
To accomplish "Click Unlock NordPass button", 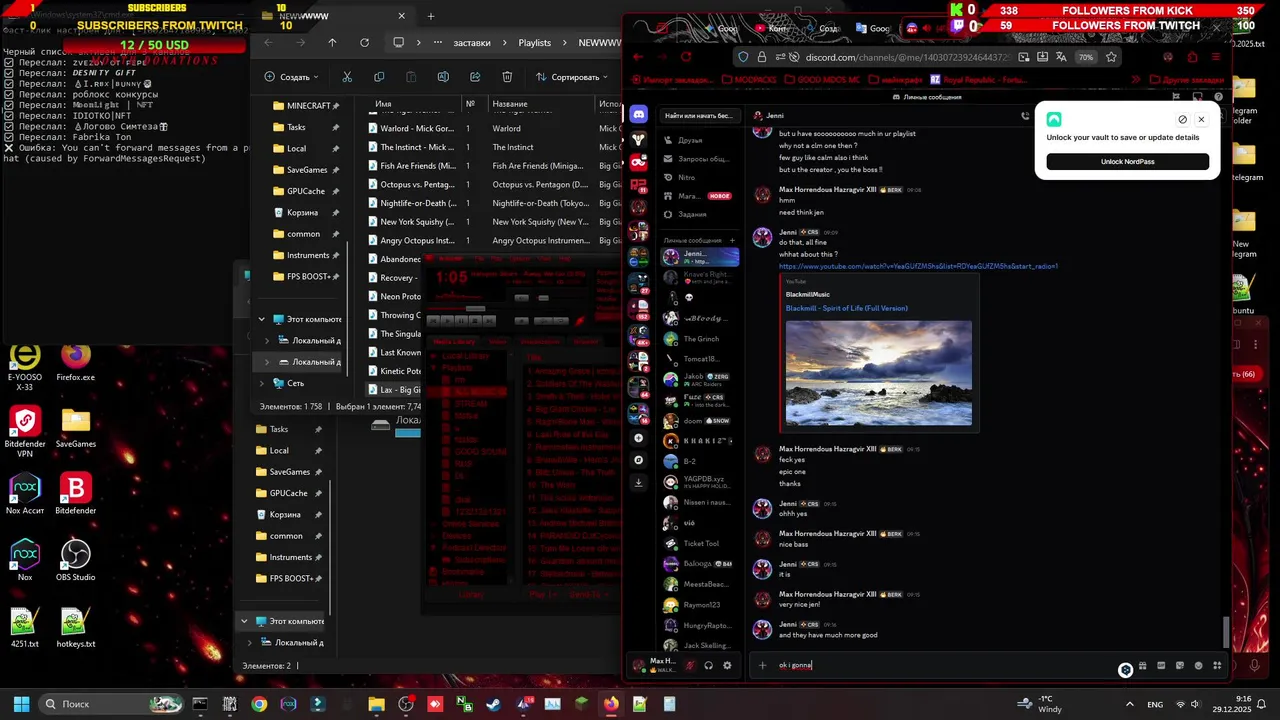I will tap(1127, 162).
